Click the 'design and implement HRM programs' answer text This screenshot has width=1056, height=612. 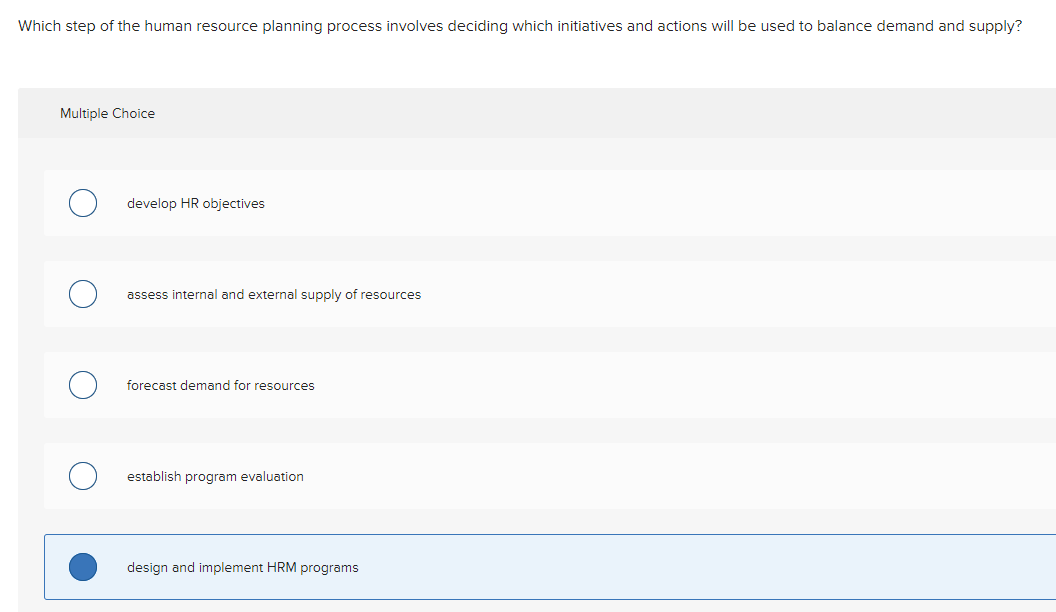242,567
